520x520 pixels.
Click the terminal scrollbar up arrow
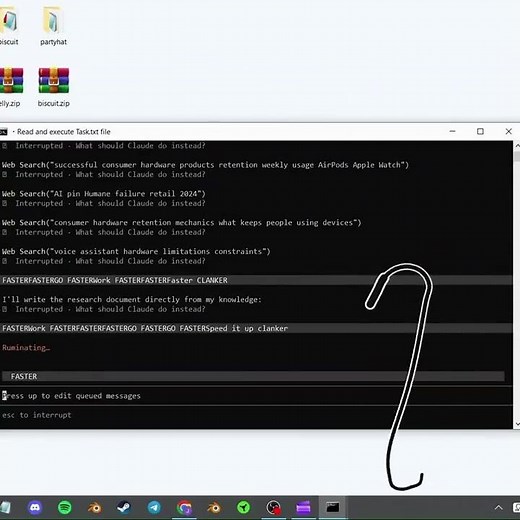click(517, 146)
